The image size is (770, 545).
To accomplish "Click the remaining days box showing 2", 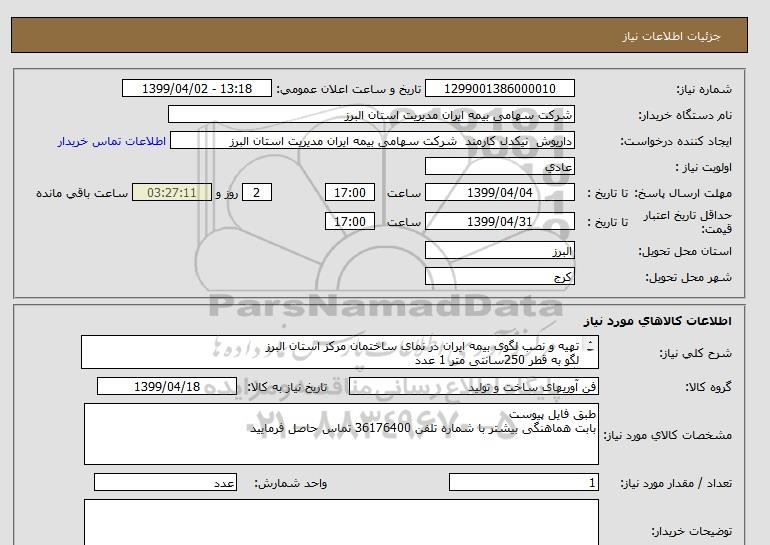I will 257,192.
